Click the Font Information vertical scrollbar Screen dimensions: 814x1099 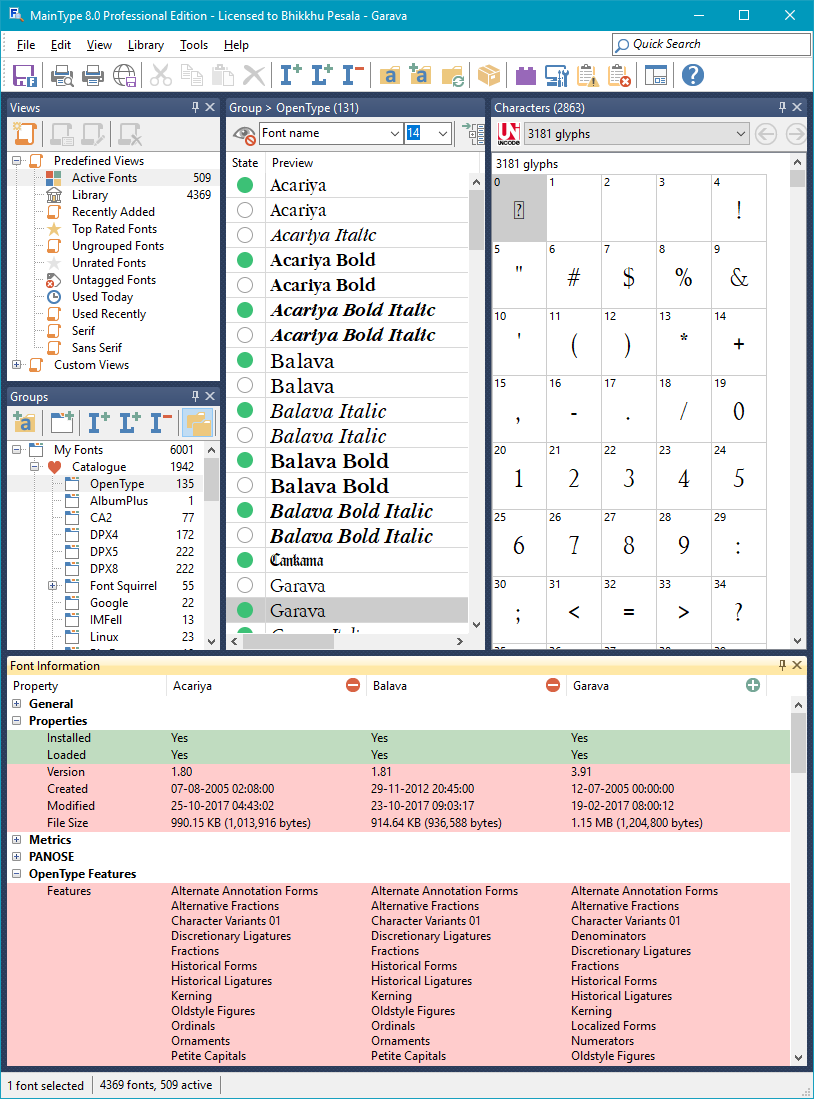click(798, 743)
